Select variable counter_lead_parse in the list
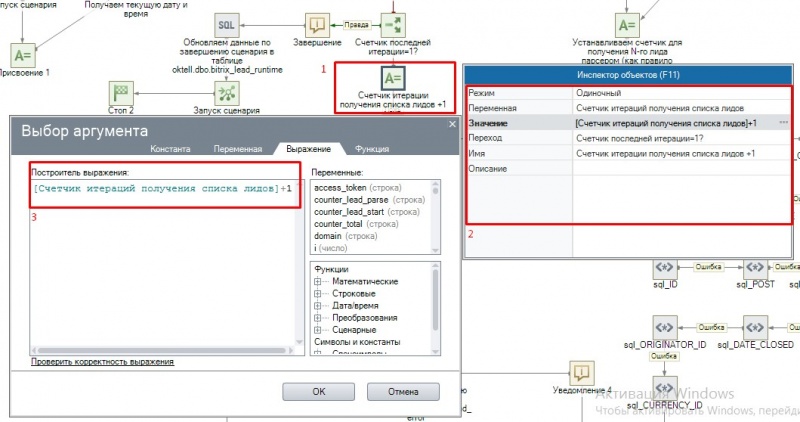Screen dimensions: 800x422 coord(369,200)
